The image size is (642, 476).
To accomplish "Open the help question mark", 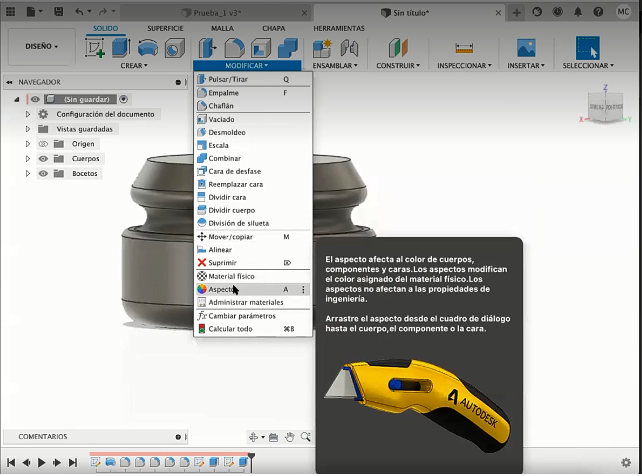I will click(x=598, y=12).
